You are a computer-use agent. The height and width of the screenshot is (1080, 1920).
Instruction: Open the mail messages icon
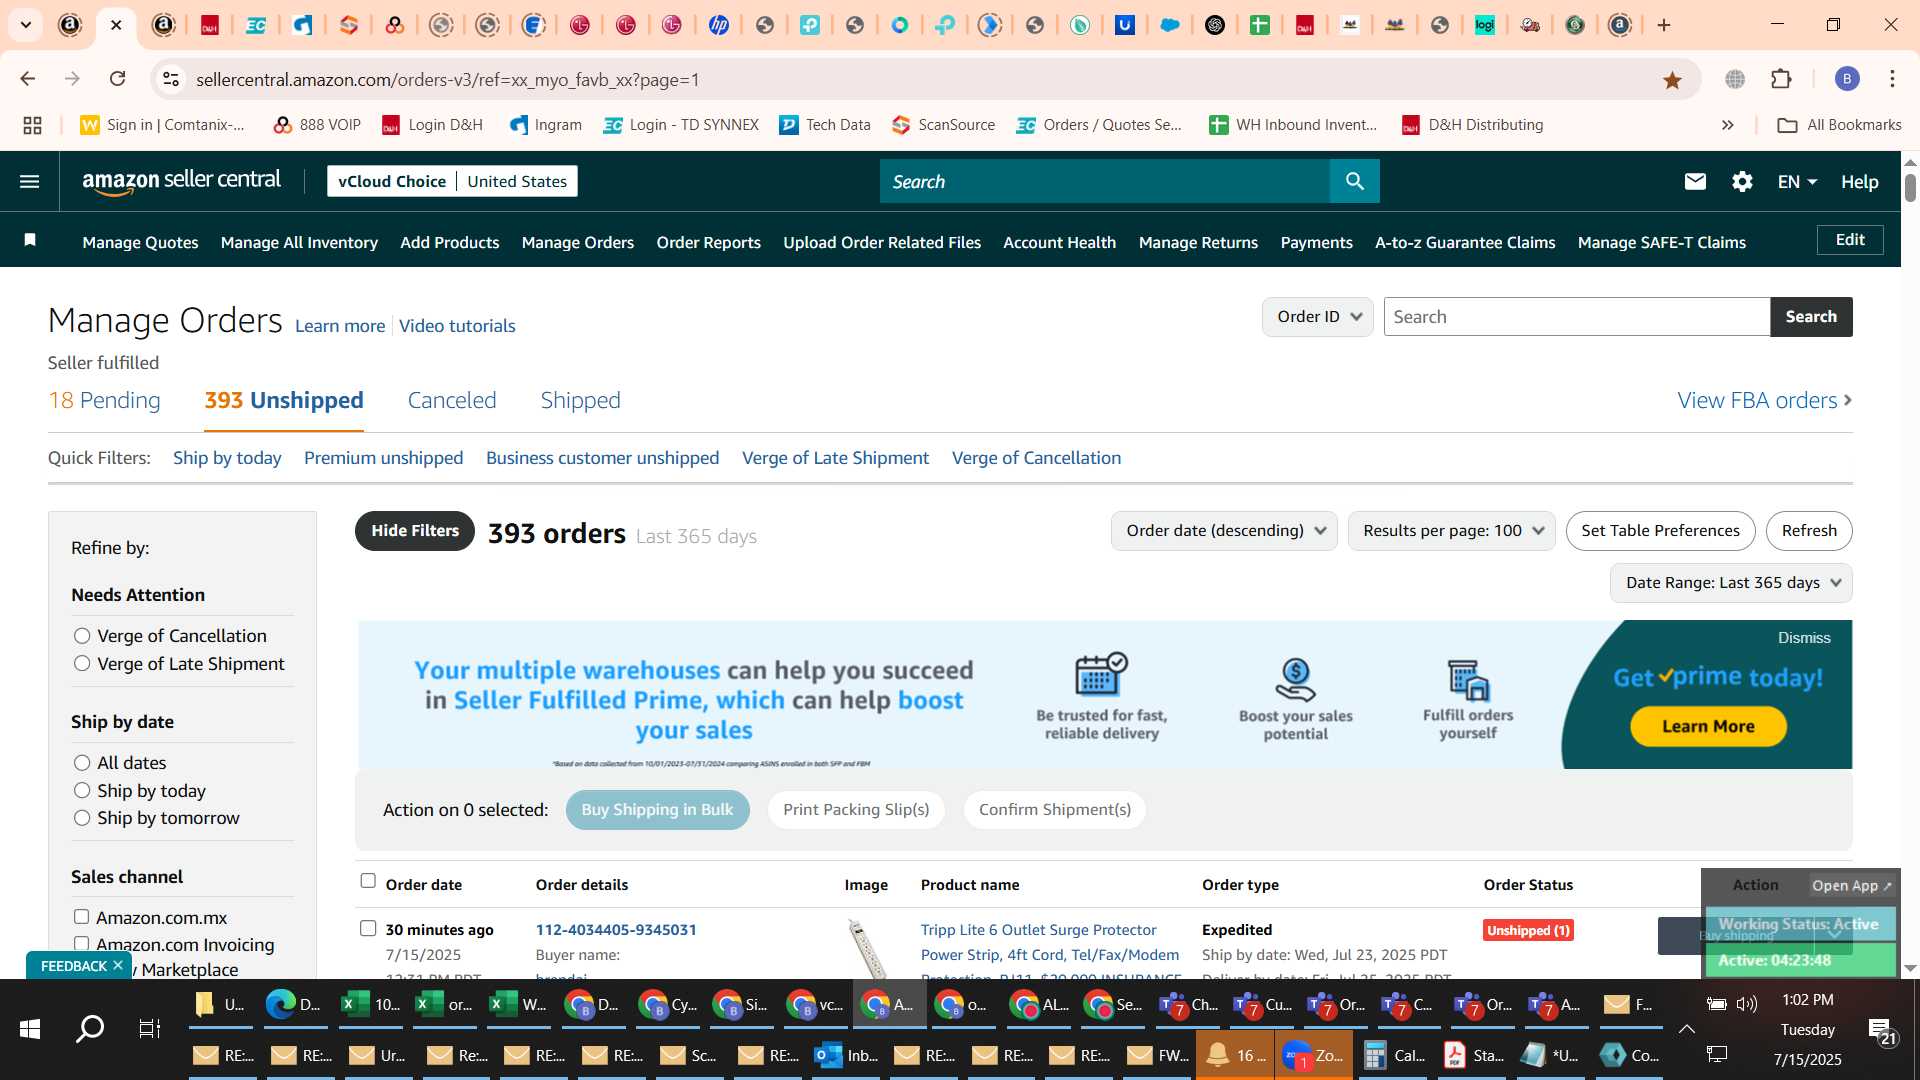tap(1695, 181)
